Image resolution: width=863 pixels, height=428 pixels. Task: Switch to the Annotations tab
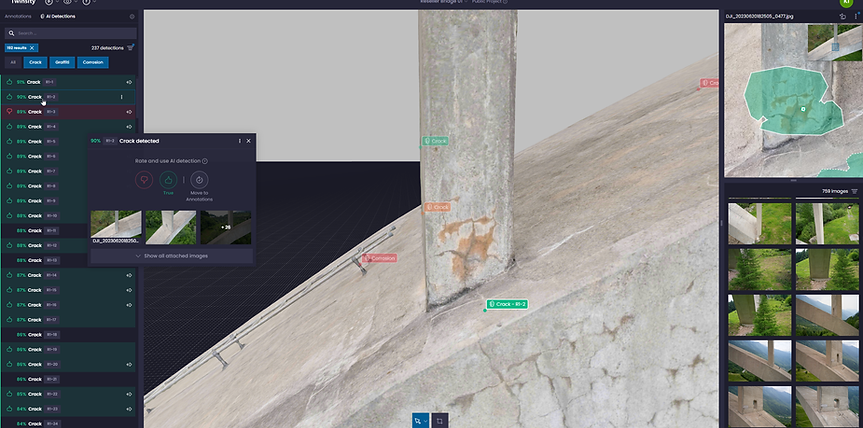click(x=18, y=17)
